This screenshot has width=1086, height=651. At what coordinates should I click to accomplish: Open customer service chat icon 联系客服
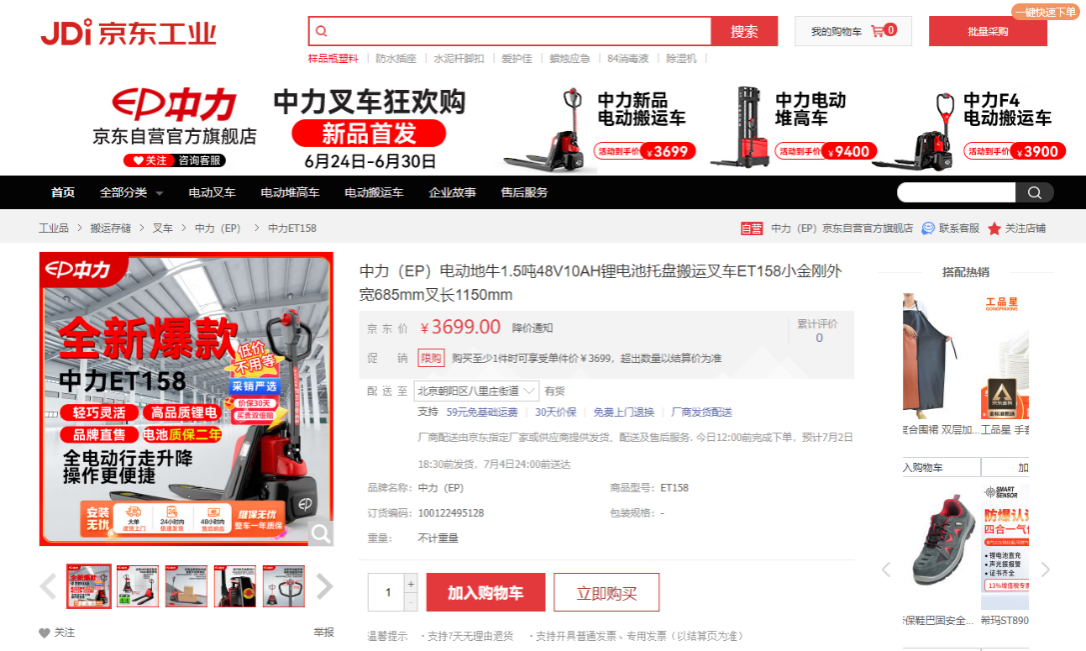[x=928, y=229]
